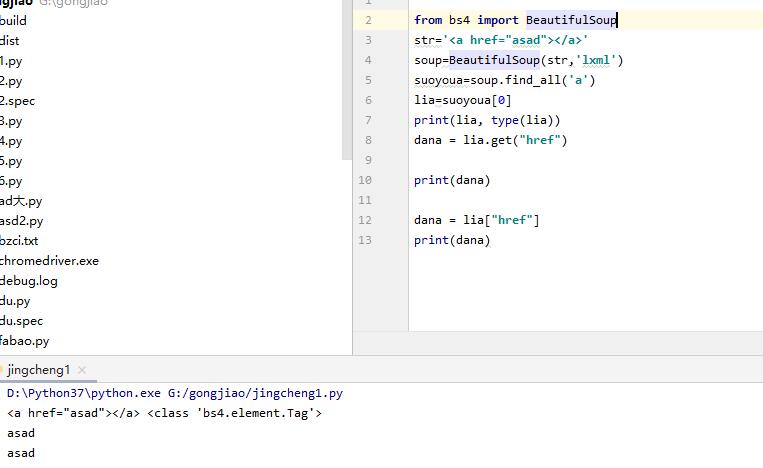The height and width of the screenshot is (468, 763).
Task: Place cursor on lia.get("href") line
Action: [x=490, y=140]
